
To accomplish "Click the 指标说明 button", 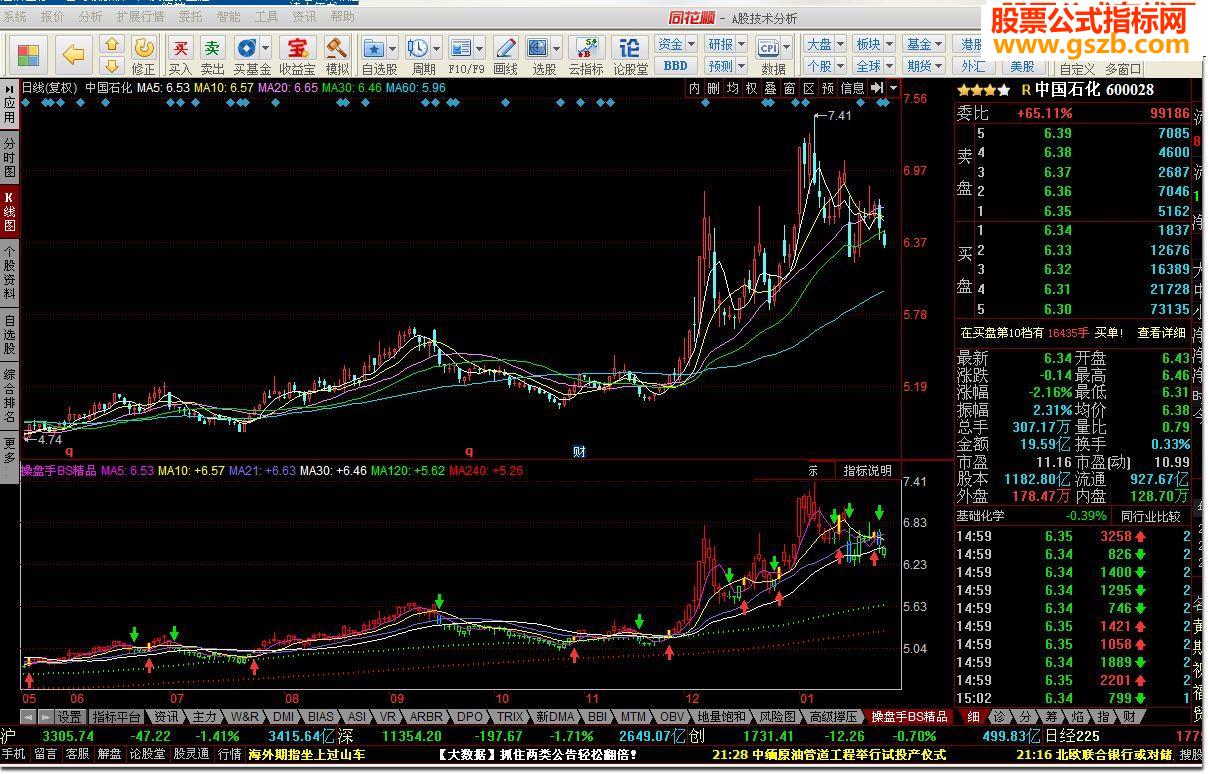I will [867, 470].
